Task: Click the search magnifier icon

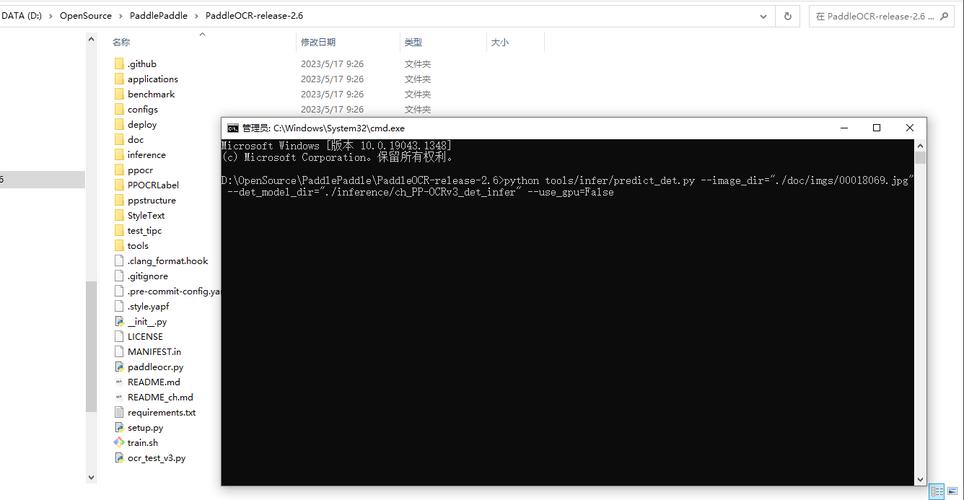Action: pyautogui.click(x=945, y=16)
